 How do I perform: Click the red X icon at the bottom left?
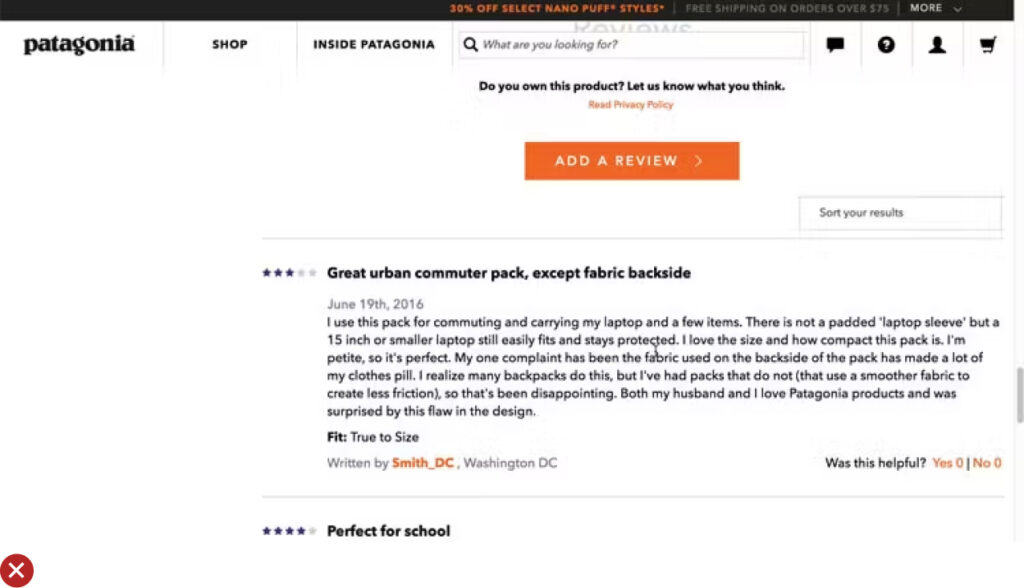pos(17,570)
